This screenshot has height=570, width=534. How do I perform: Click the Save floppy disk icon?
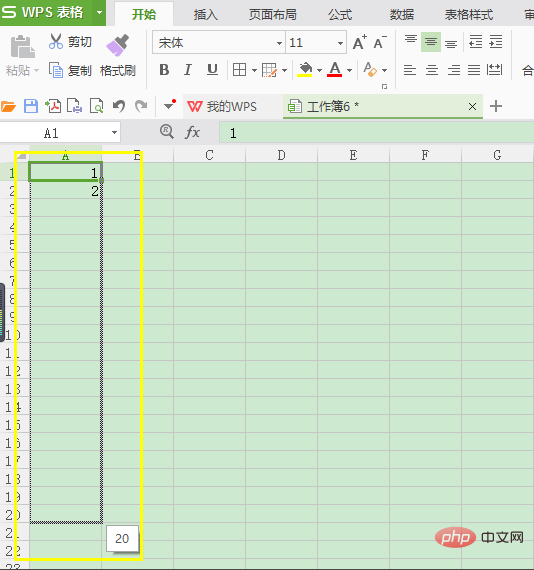coord(31,106)
